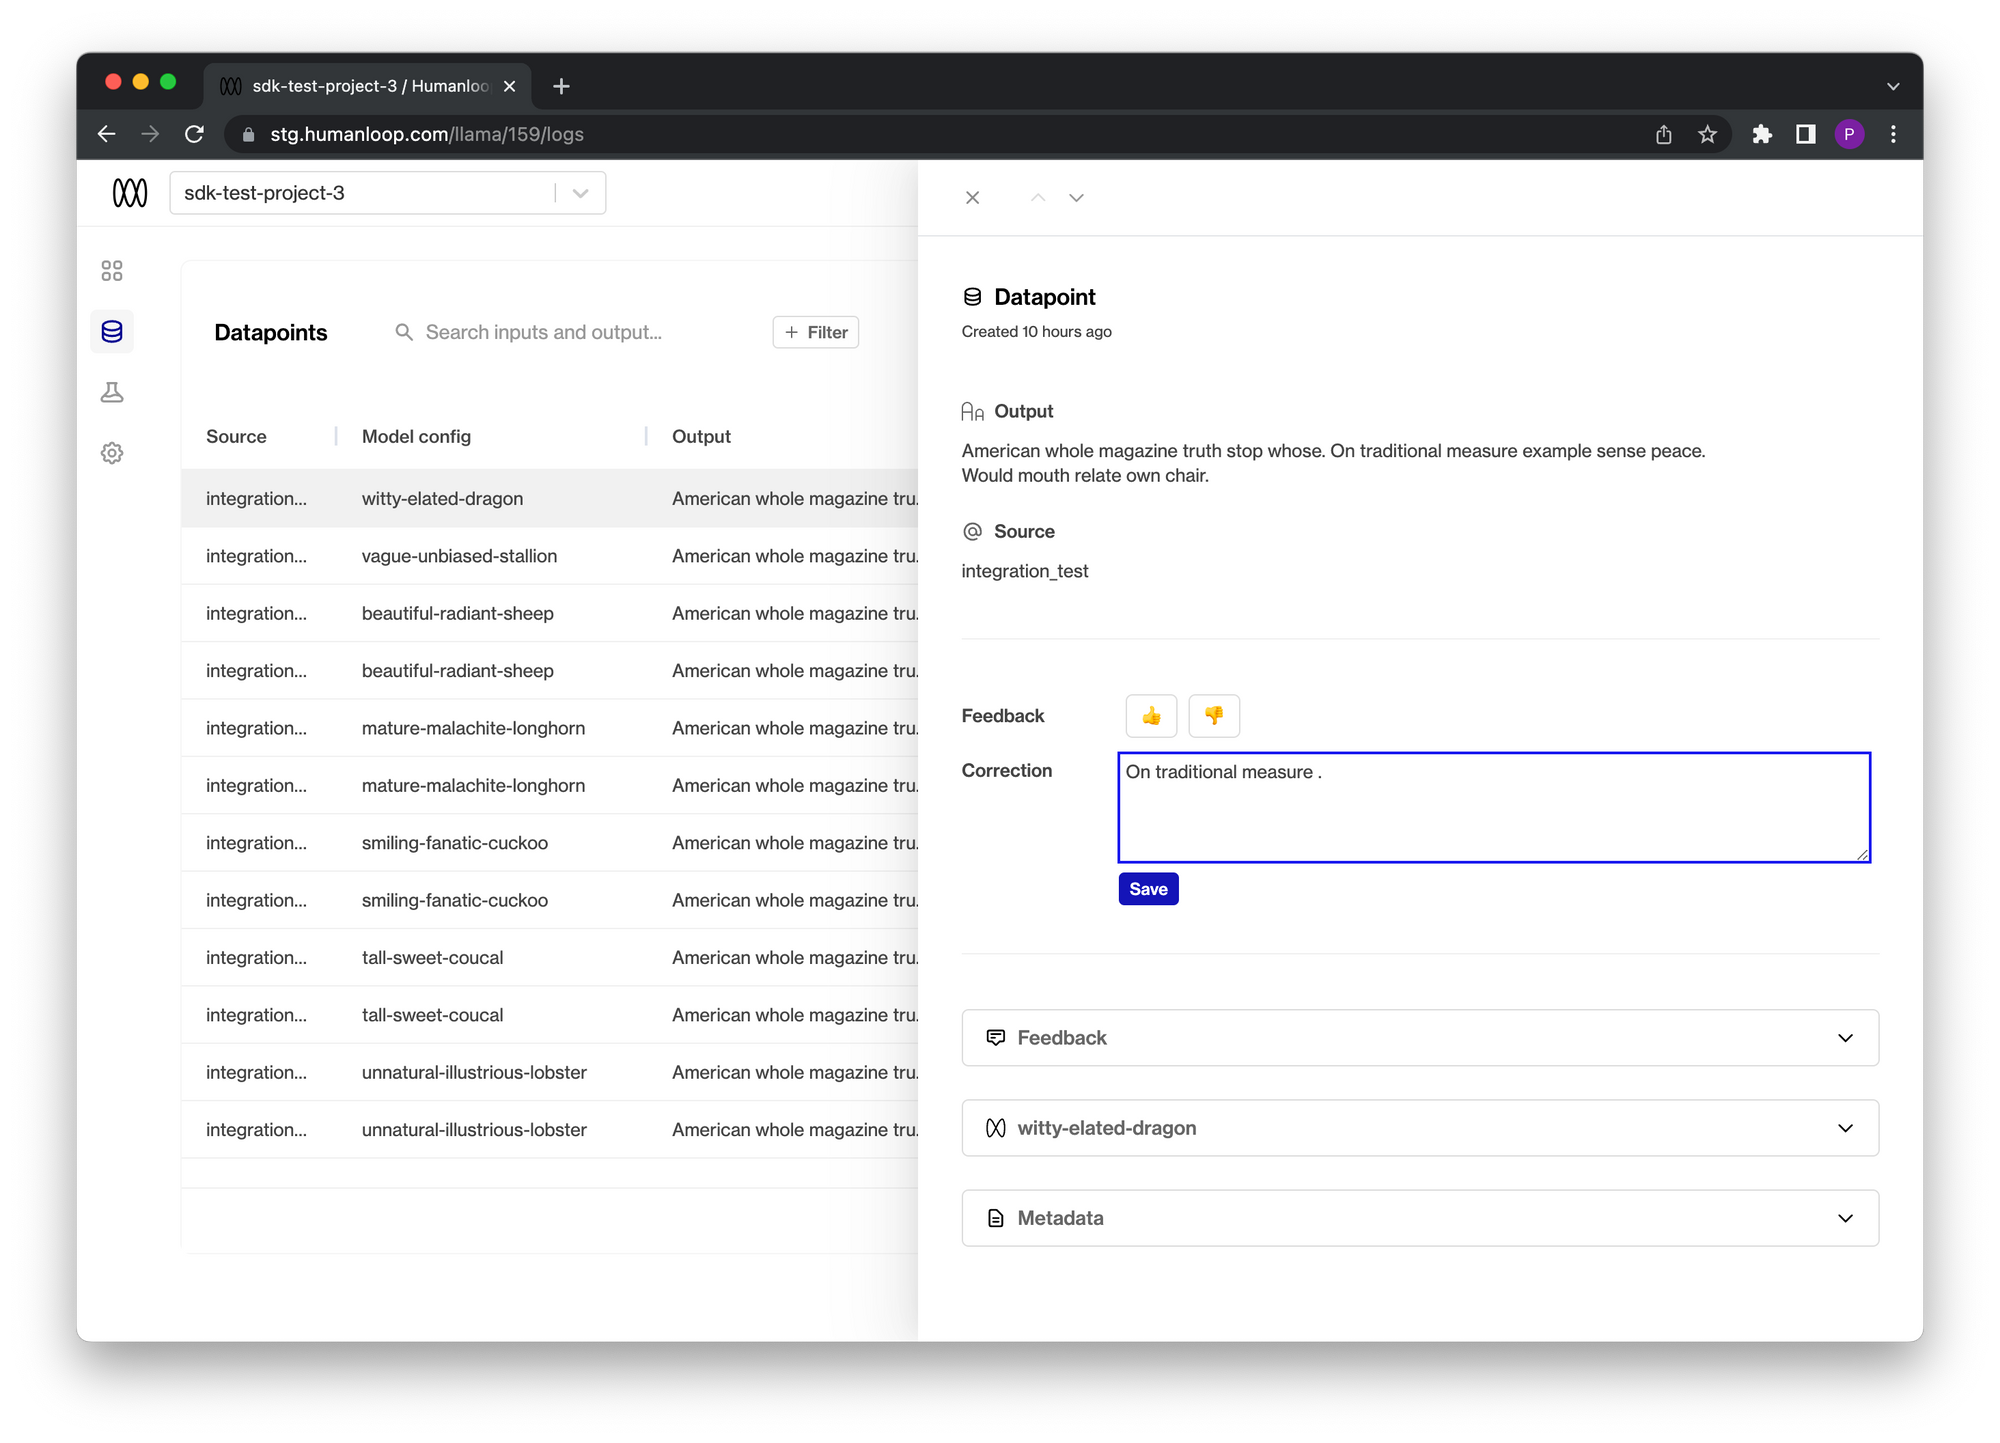Click the browser forward arrow
The width and height of the screenshot is (2000, 1443).
pos(150,134)
